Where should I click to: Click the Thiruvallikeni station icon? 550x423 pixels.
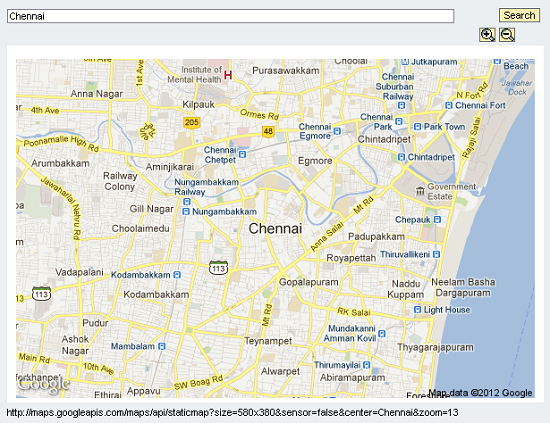point(436,254)
